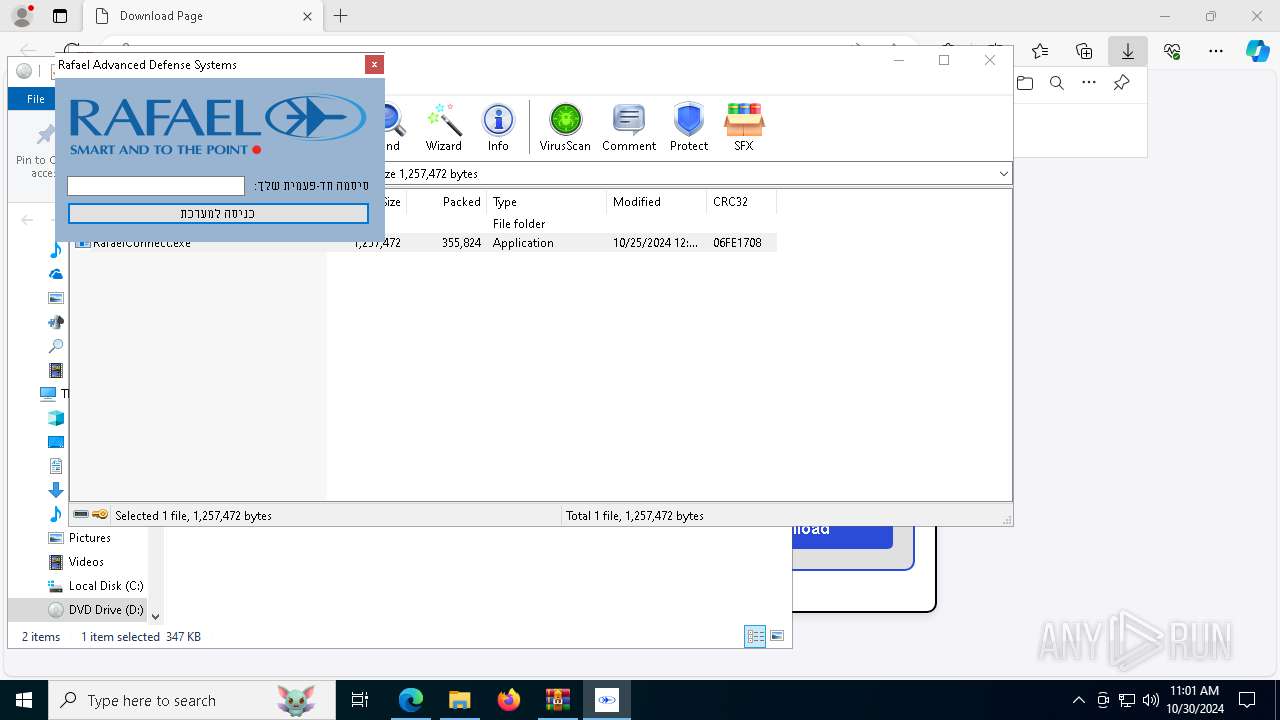The width and height of the screenshot is (1280, 720).
Task: Open archive Info in WinRAR
Action: point(498,127)
